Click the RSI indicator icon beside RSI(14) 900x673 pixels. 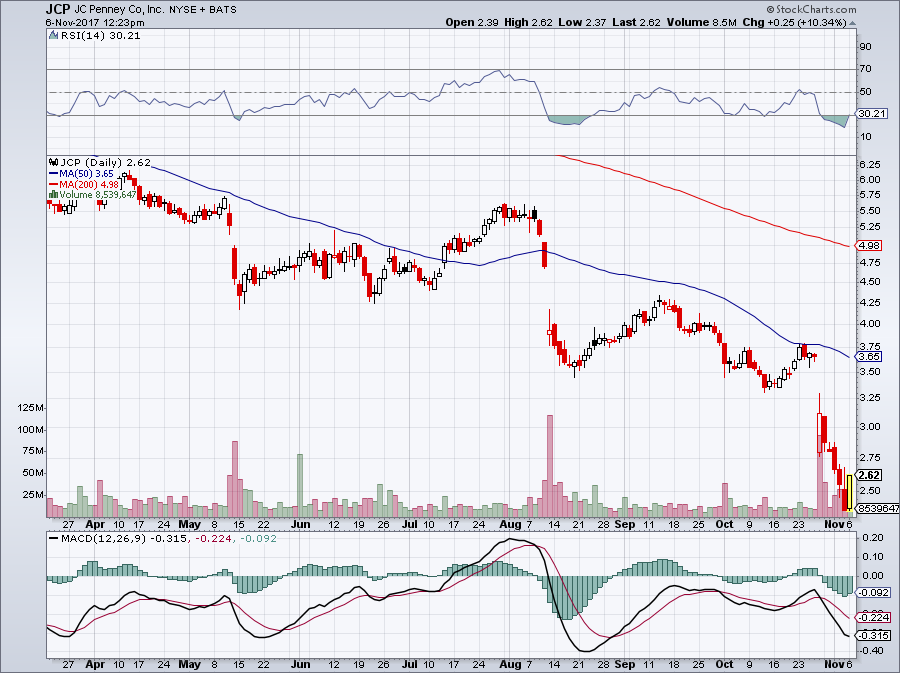(x=53, y=35)
